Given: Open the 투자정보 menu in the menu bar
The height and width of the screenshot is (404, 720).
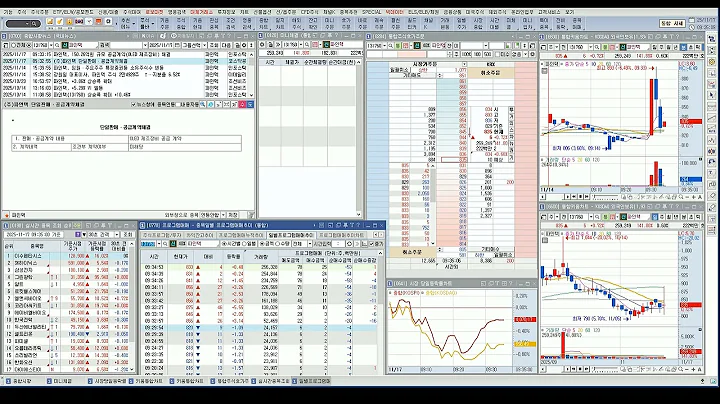Looking at the screenshot, I should tap(226, 12).
